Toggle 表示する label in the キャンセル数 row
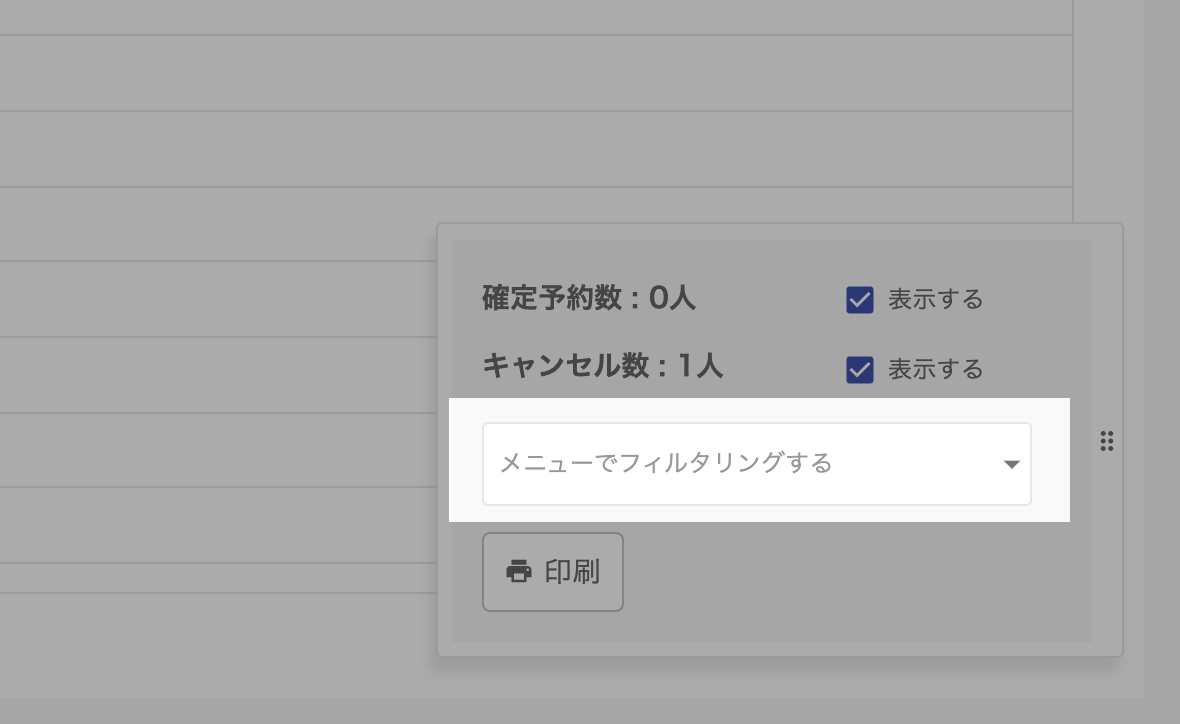 [935, 370]
